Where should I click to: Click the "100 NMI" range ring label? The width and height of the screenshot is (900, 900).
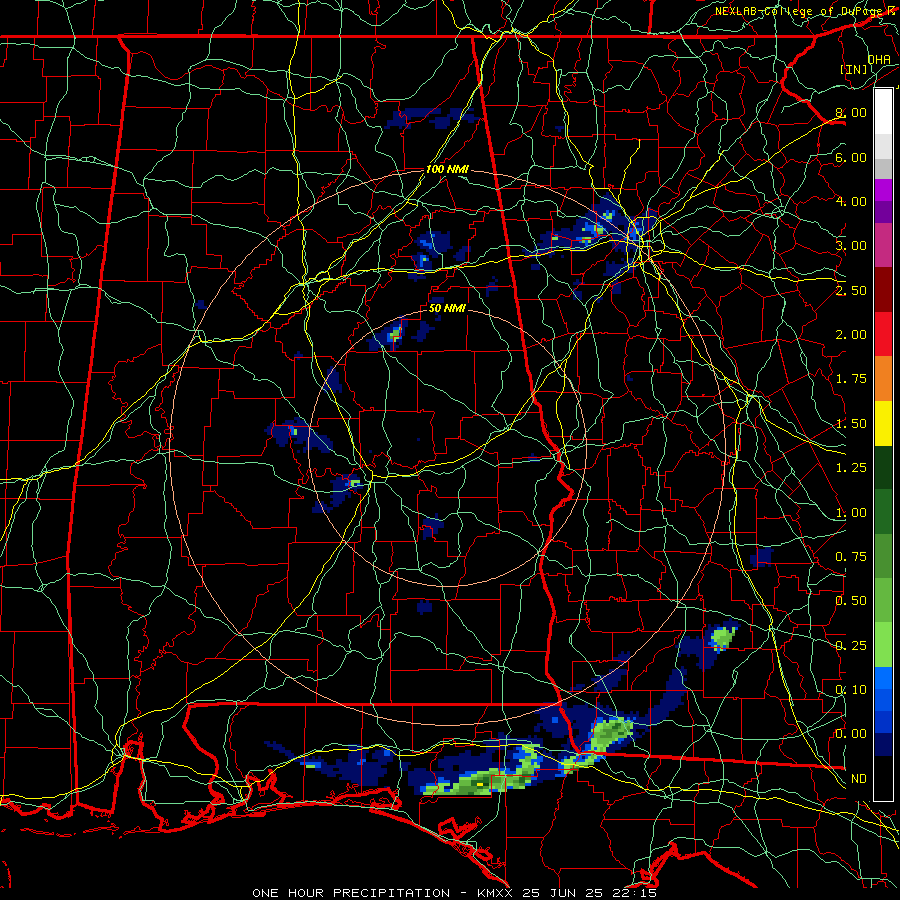[447, 169]
